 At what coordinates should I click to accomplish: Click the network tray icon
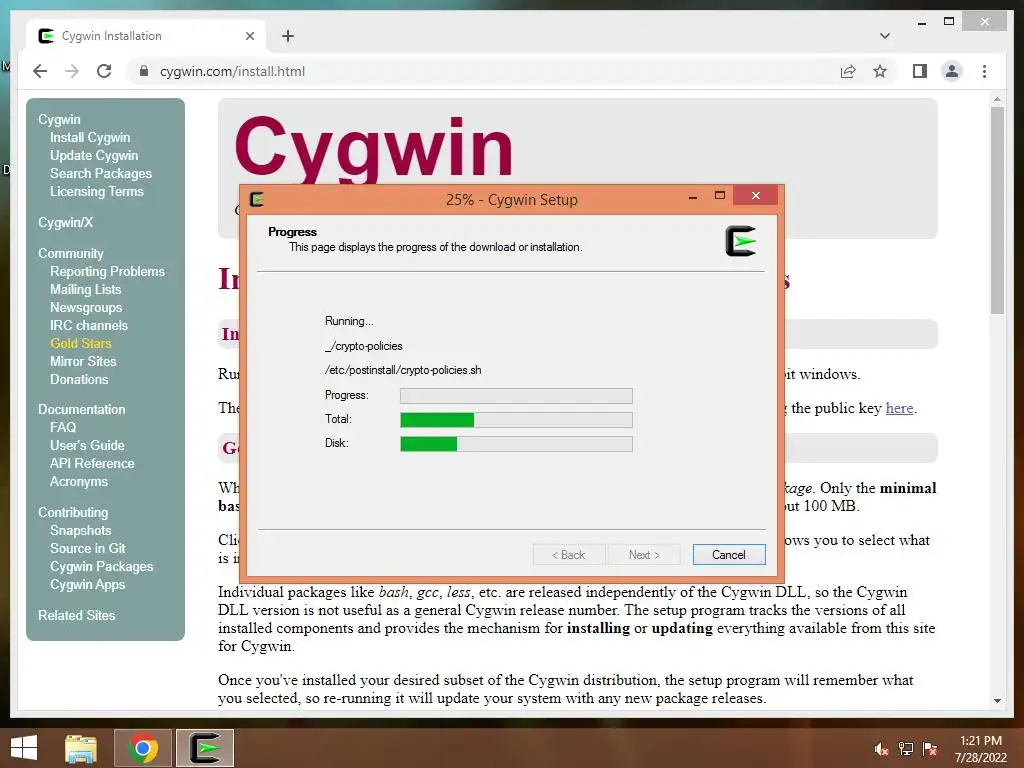[x=906, y=749]
